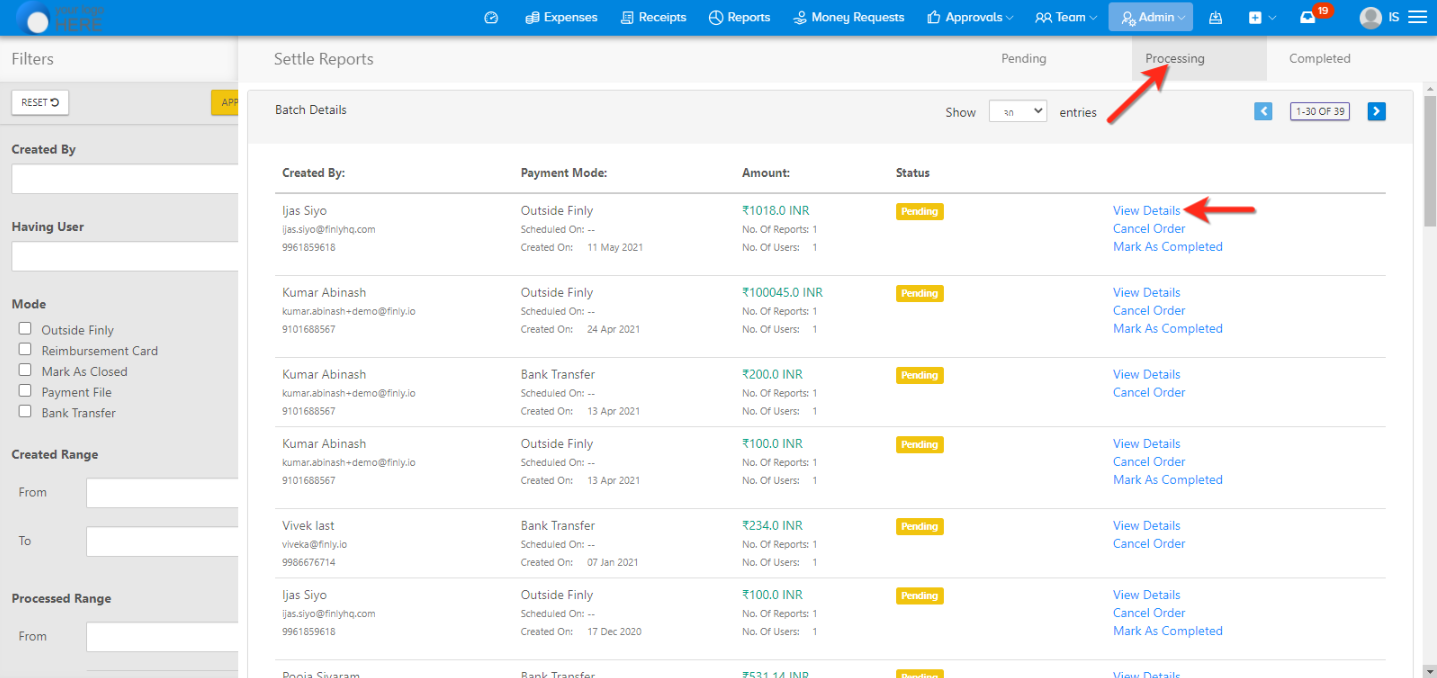Click the user avatar labeled IS

[x=1371, y=17]
